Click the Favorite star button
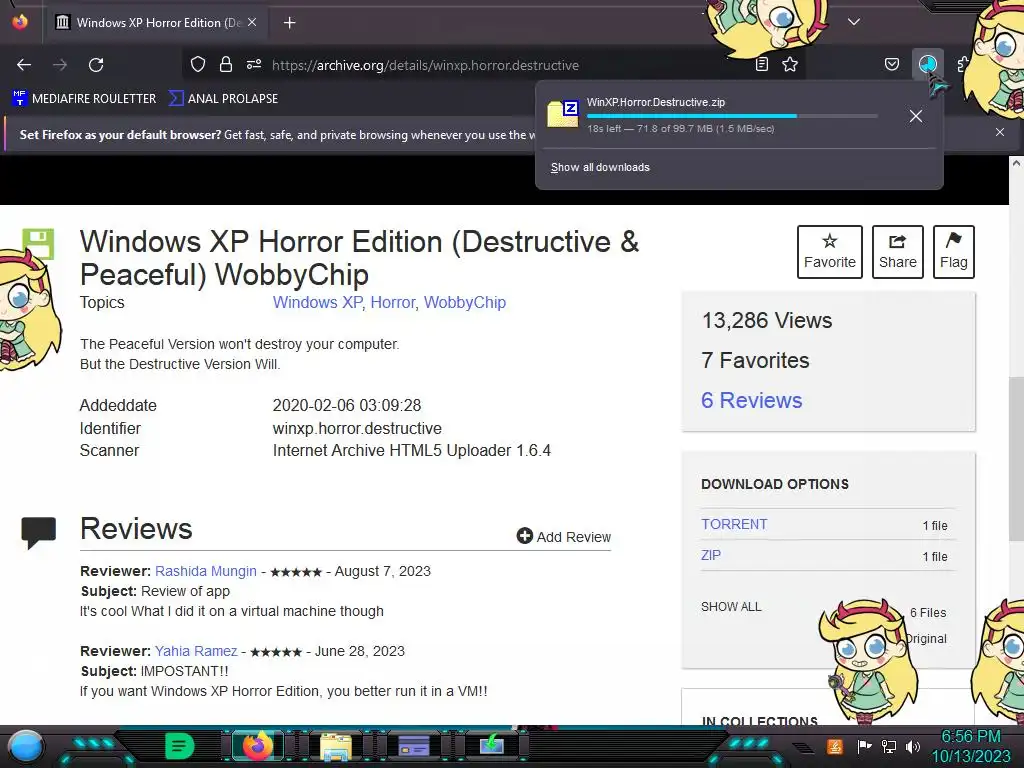 coord(829,252)
